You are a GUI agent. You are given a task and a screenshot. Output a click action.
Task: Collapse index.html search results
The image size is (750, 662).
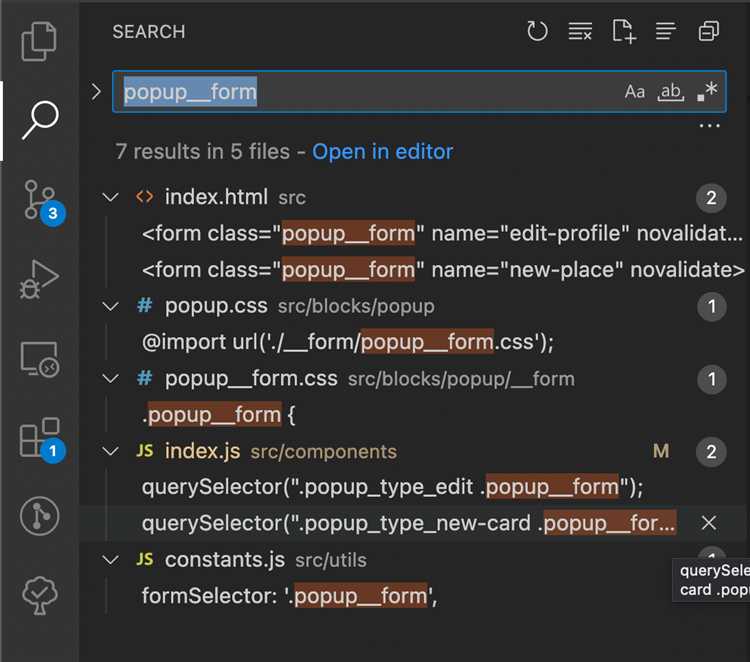tap(110, 197)
